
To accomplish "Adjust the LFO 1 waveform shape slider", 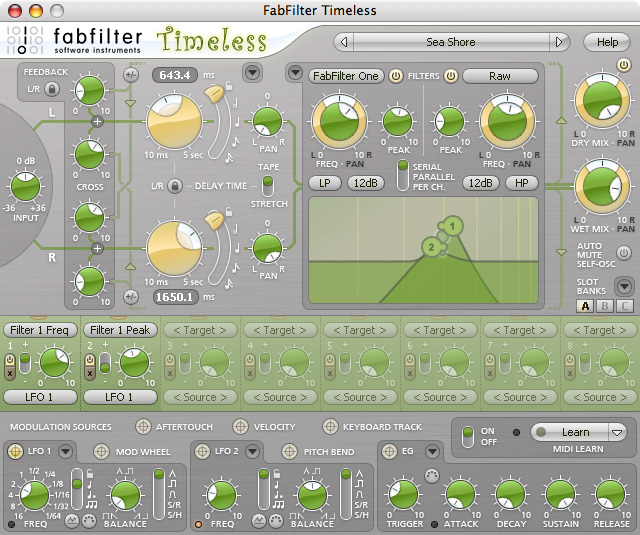I will pos(158,493).
